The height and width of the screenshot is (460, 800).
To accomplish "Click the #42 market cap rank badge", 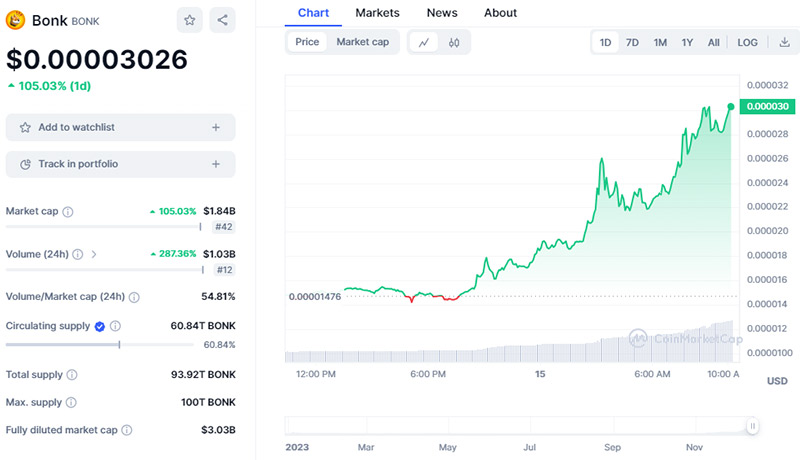I will (223, 227).
